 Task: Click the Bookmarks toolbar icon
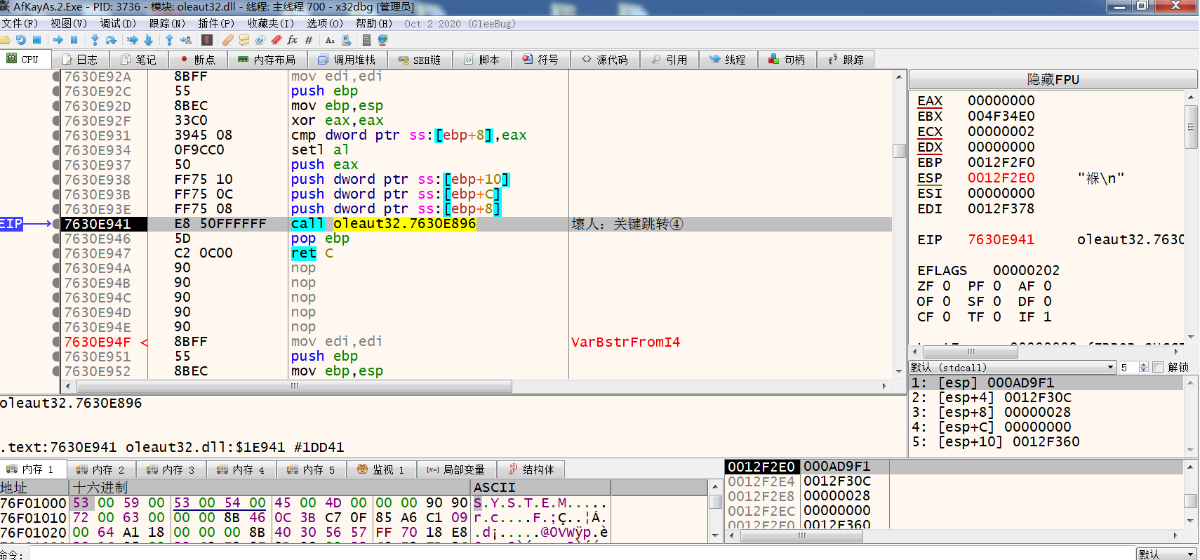[276, 40]
